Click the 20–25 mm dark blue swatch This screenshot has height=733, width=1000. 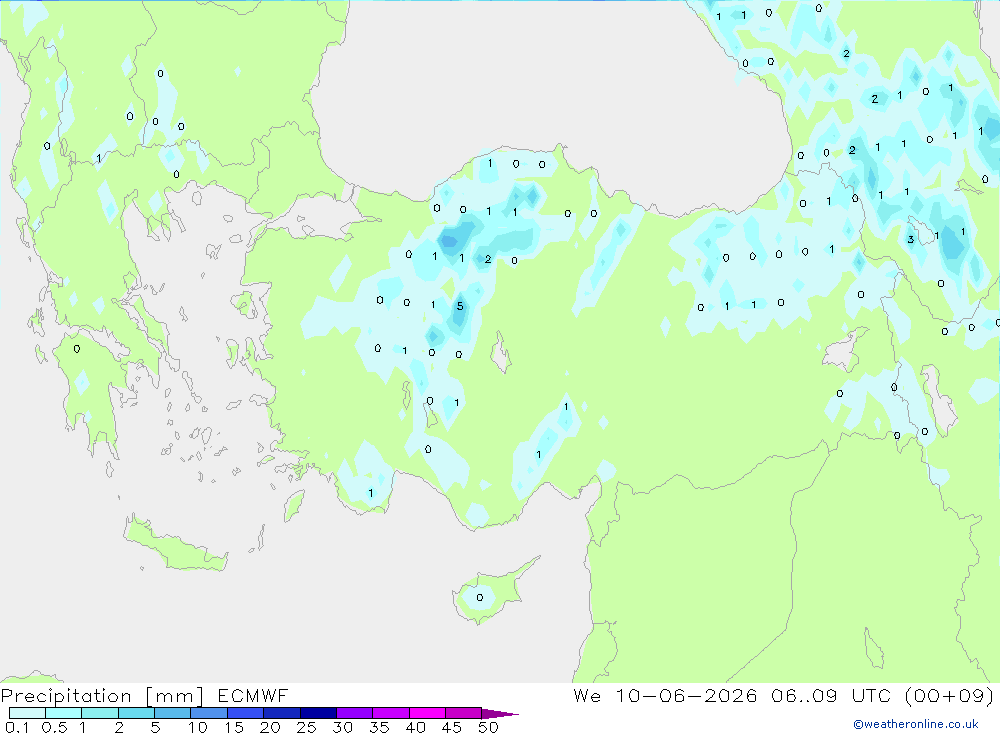[x=282, y=713]
